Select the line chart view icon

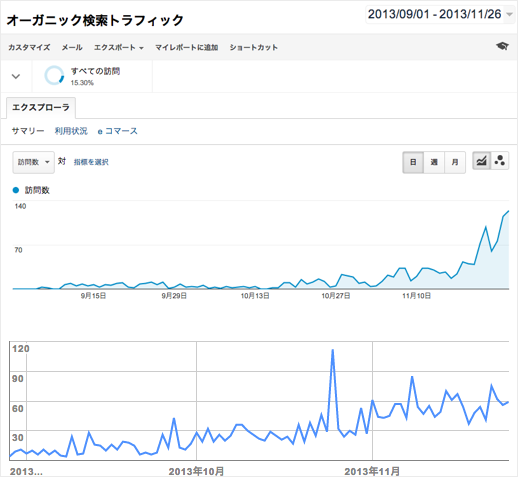481,161
